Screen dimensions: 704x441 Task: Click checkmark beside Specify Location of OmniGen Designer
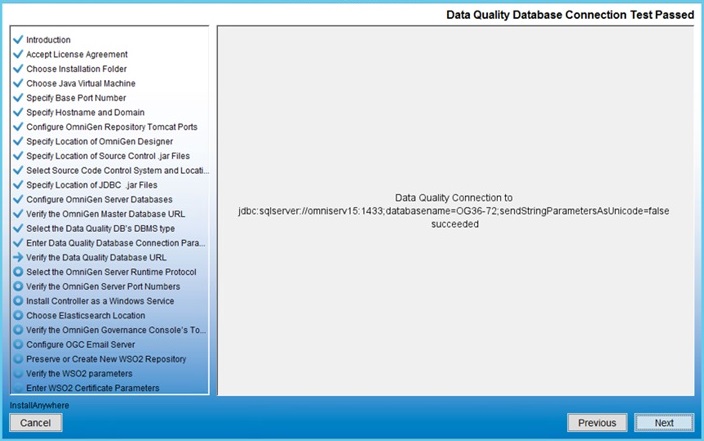18,141
